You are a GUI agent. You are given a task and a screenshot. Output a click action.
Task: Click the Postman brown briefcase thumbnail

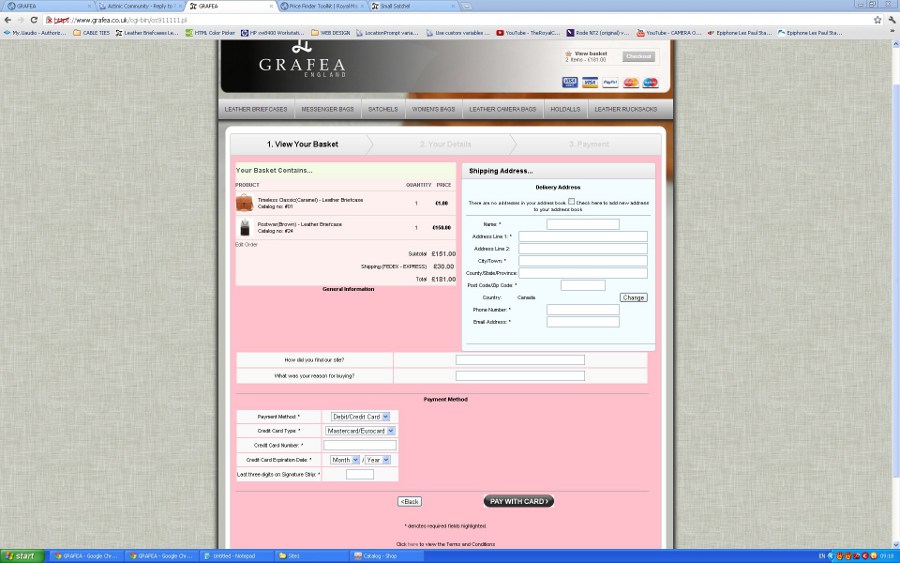tap(243, 227)
